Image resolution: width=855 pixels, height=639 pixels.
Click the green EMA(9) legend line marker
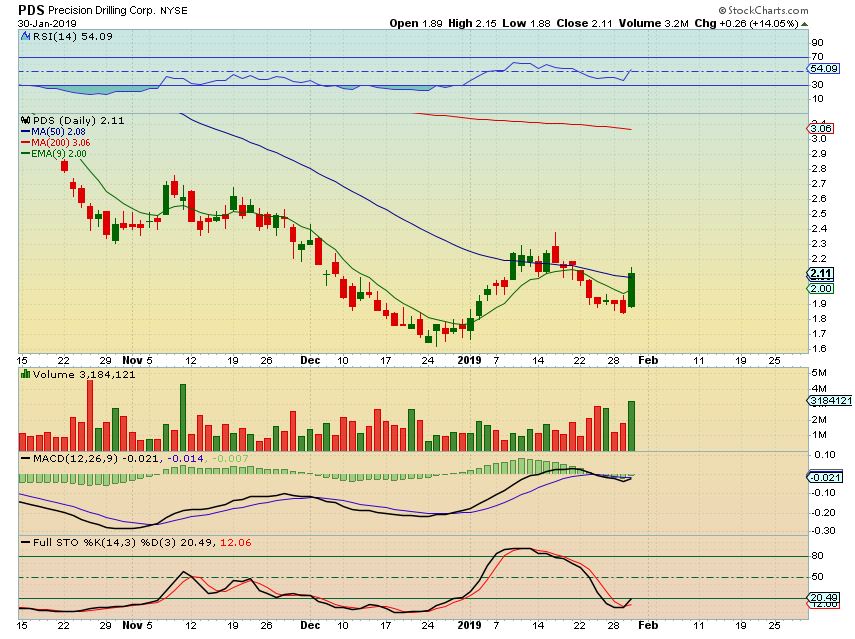(25, 154)
